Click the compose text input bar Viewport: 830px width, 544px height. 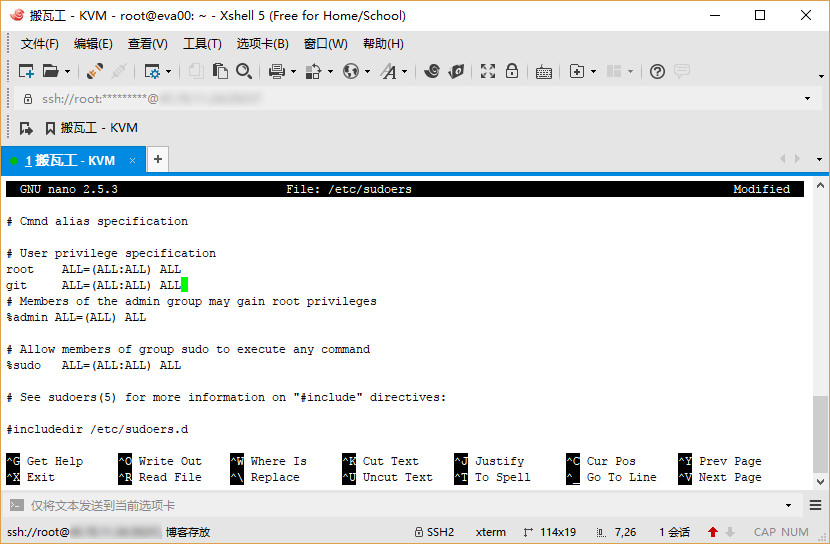click(x=400, y=506)
